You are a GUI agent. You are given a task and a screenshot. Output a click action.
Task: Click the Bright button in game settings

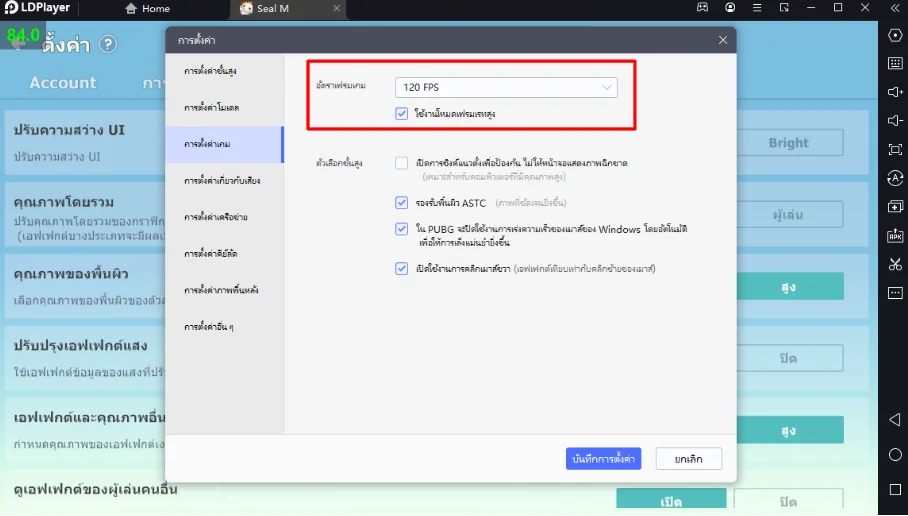[x=789, y=142]
